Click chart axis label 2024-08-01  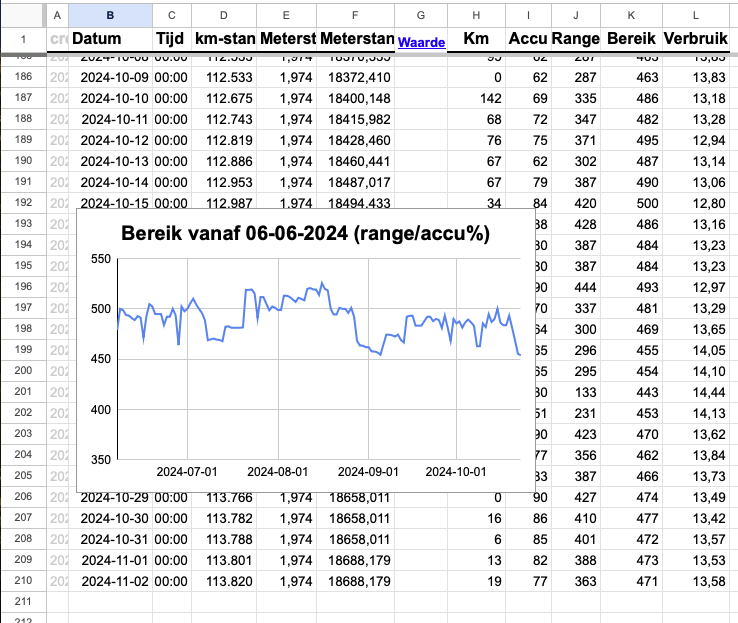[278, 471]
